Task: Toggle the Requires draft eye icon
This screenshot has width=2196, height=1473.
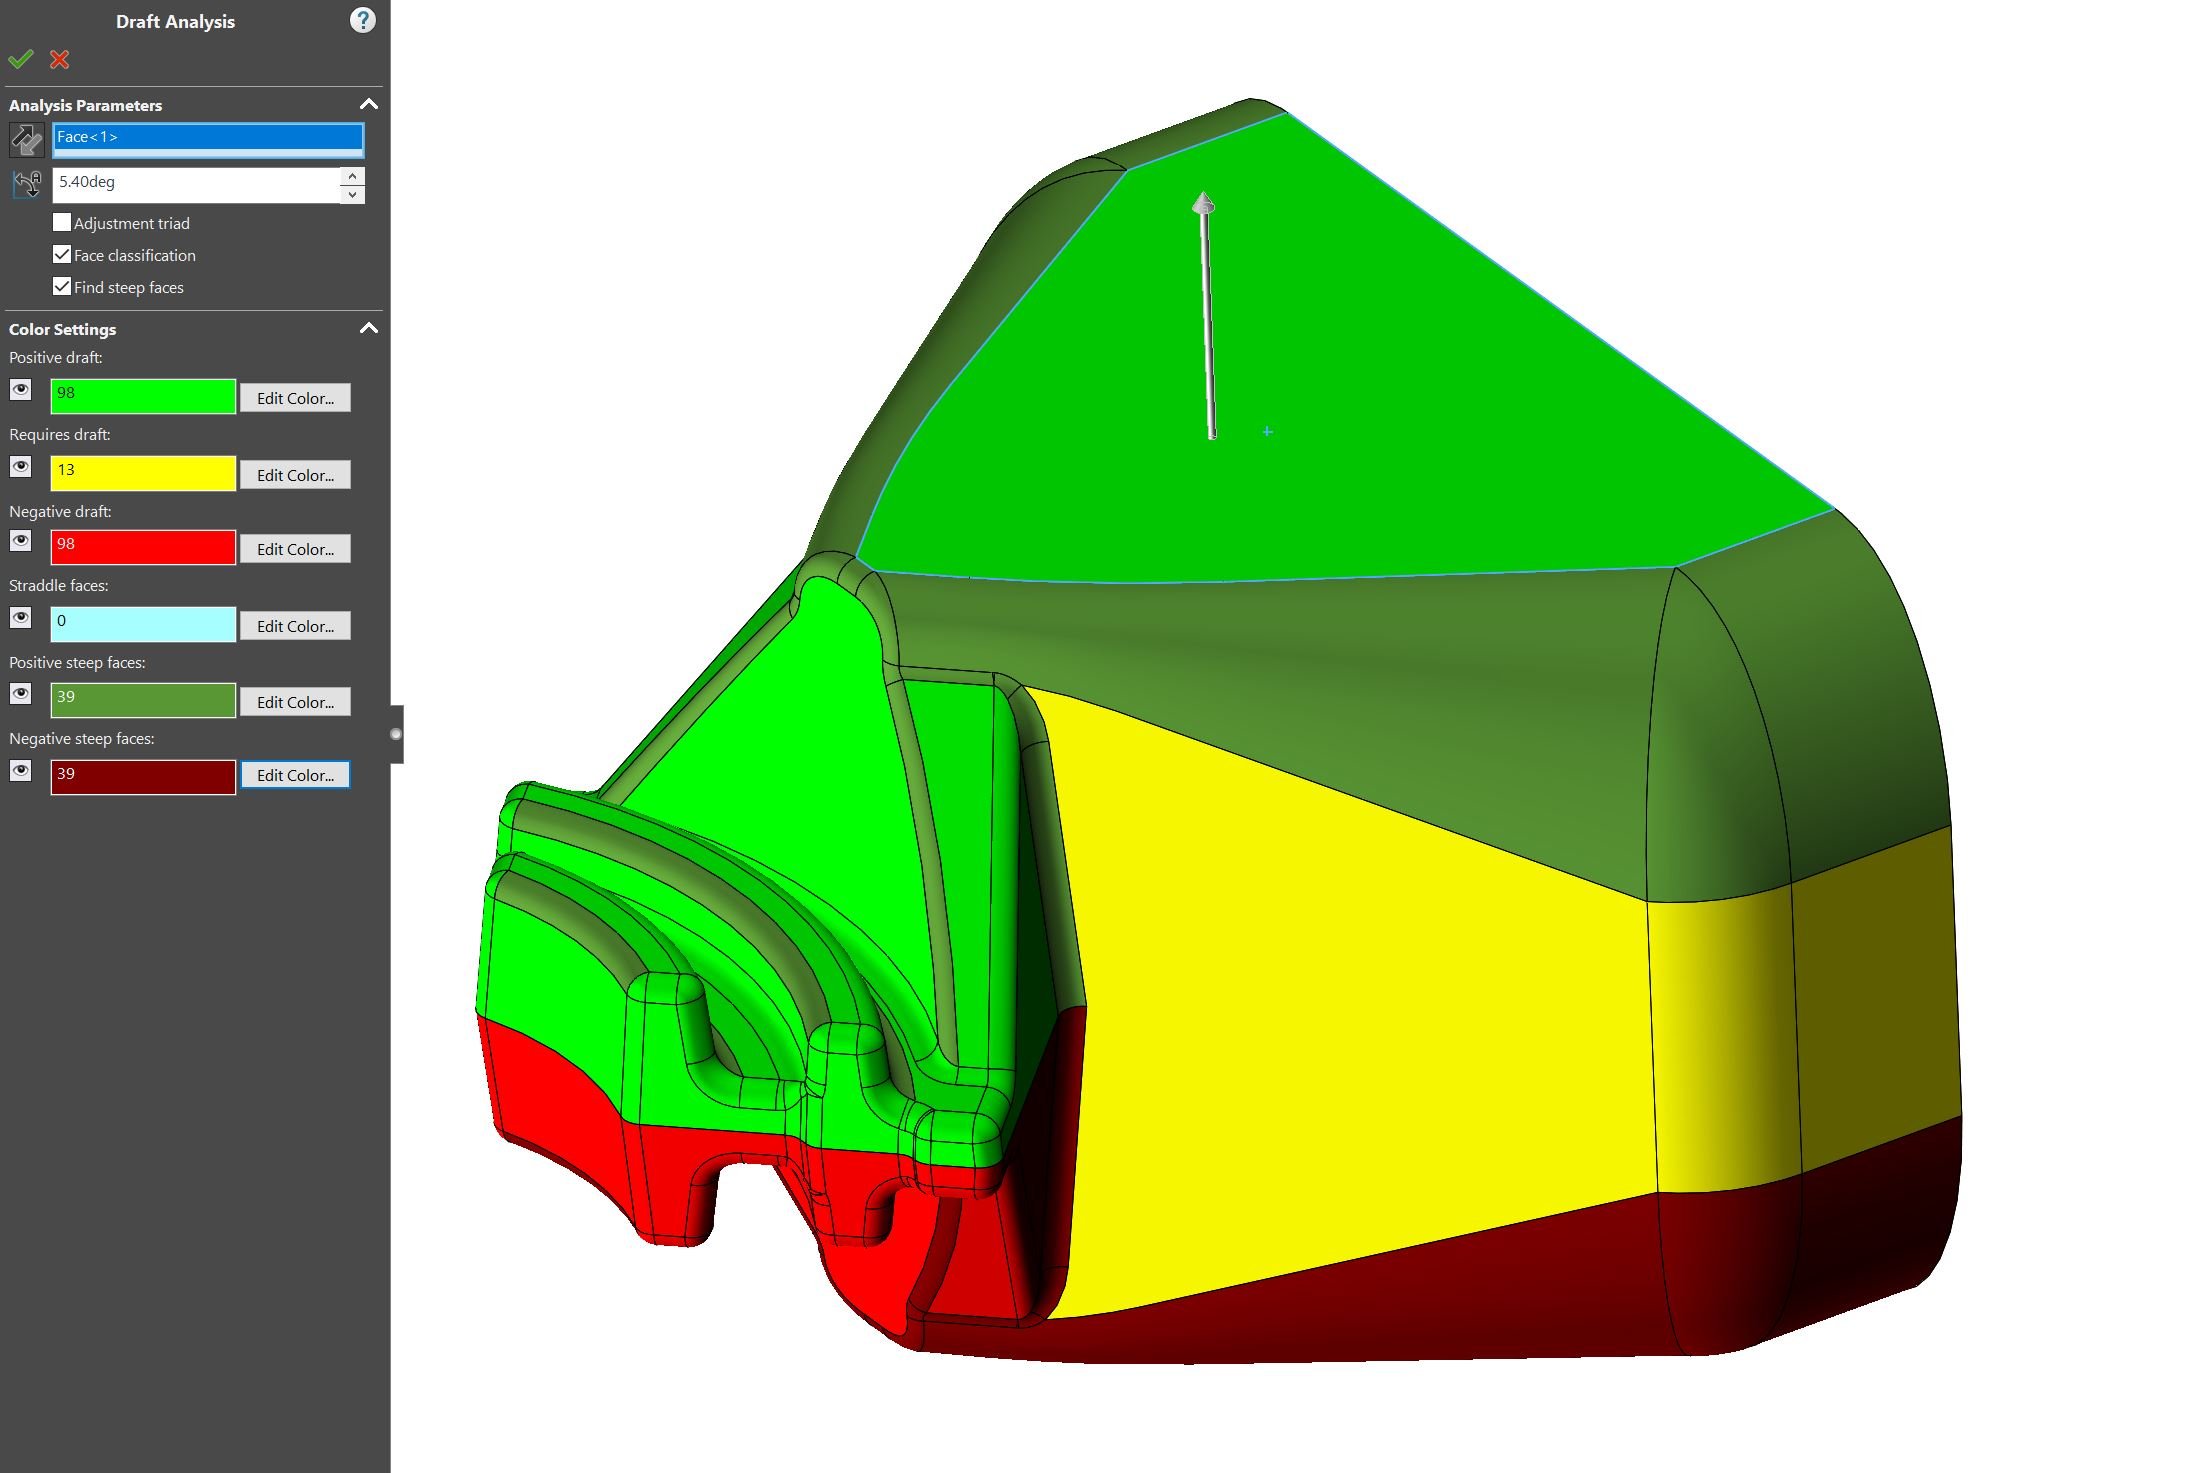Action: tap(21, 467)
